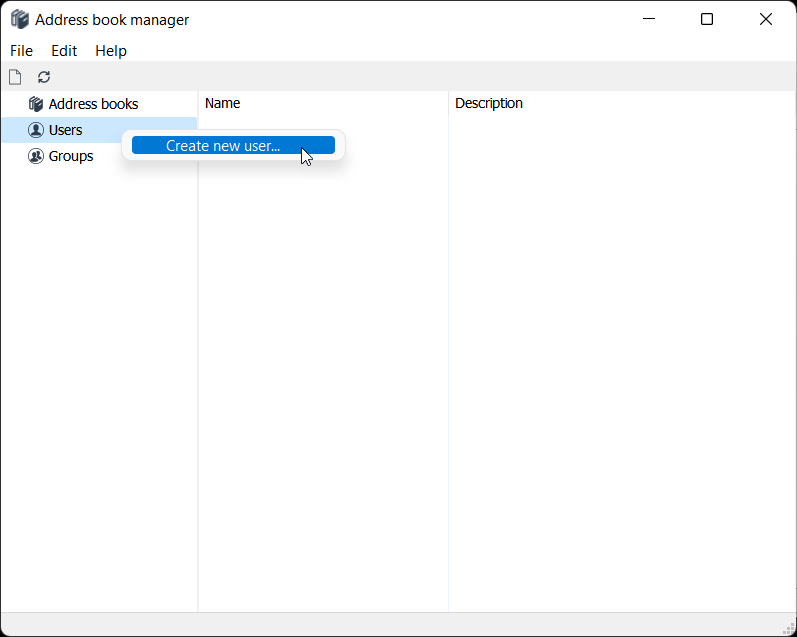Open the Edit menu
The height and width of the screenshot is (637, 797).
coord(64,51)
